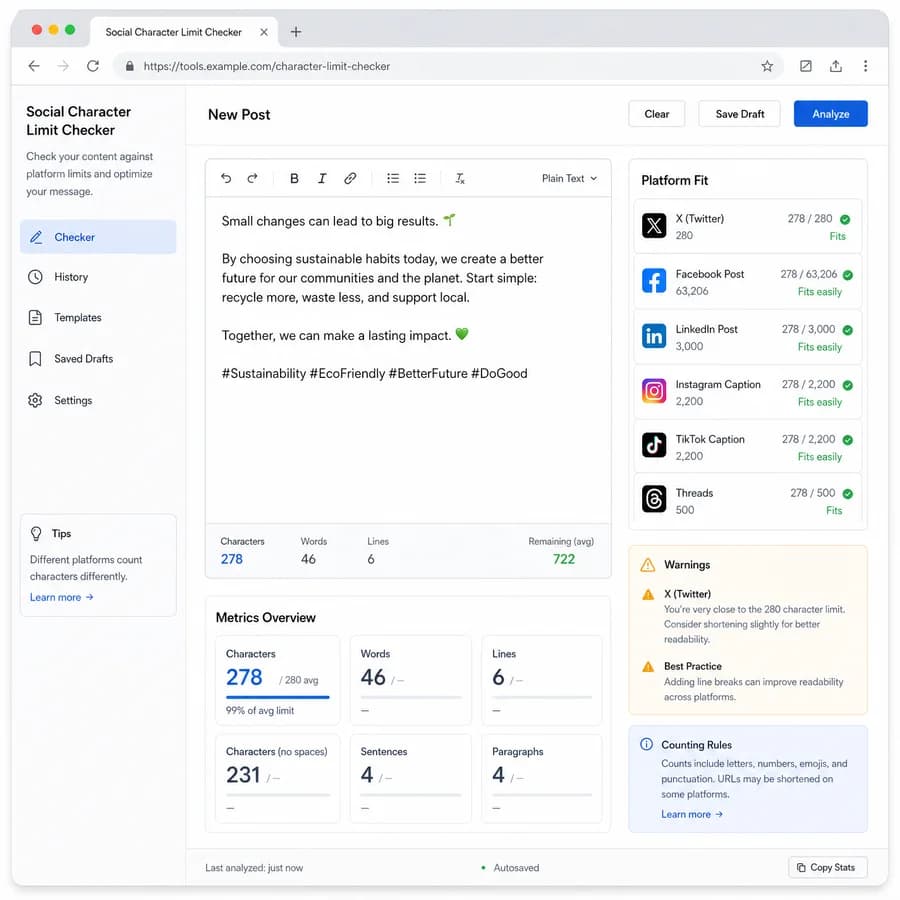Image resolution: width=900 pixels, height=900 pixels.
Task: Click the TikTok platform logo
Action: tap(654, 445)
